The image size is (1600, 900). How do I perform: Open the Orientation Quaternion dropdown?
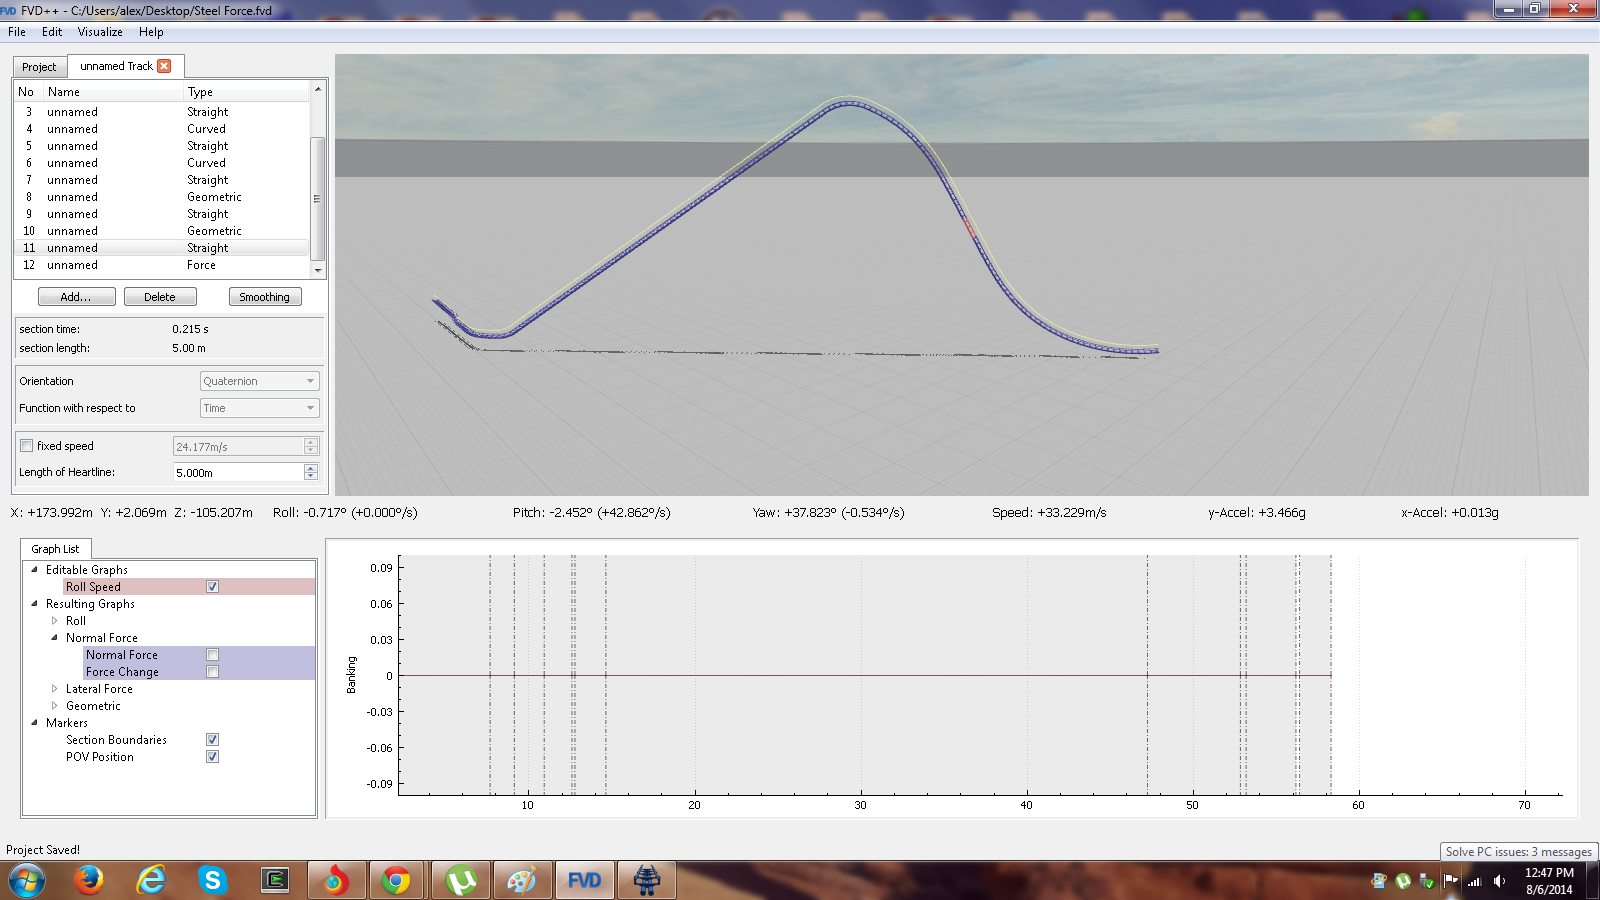click(x=259, y=381)
